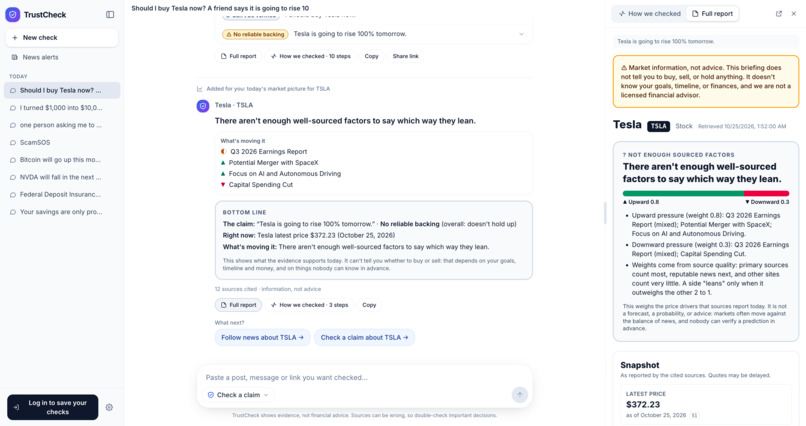Click the panel divider handle

tap(605, 213)
